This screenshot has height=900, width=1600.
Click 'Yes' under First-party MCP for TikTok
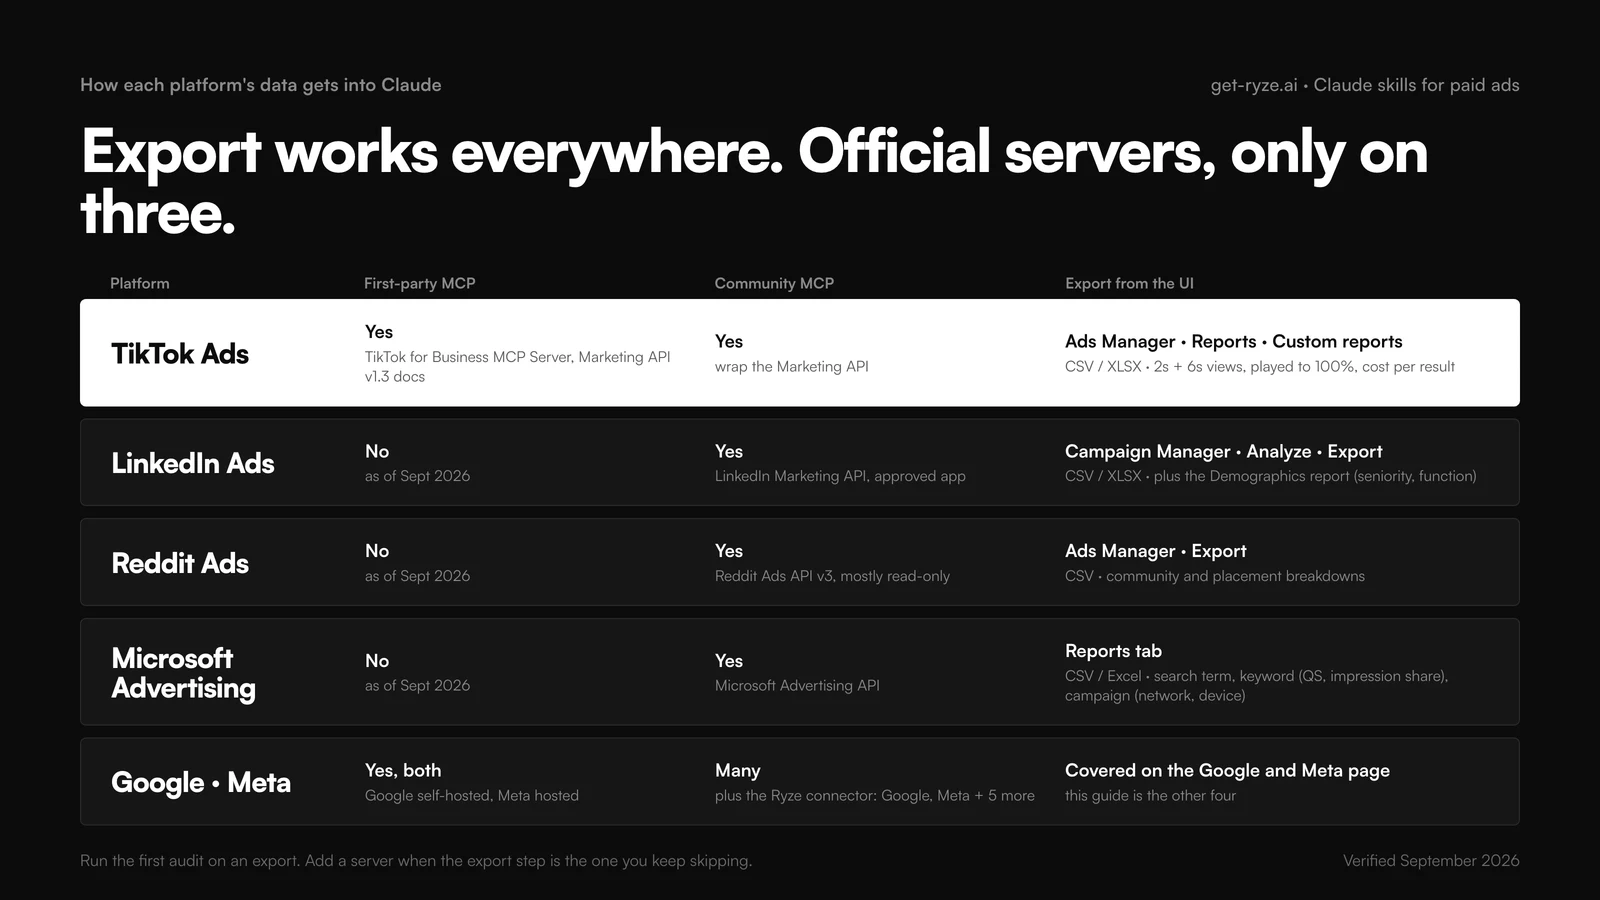point(379,332)
